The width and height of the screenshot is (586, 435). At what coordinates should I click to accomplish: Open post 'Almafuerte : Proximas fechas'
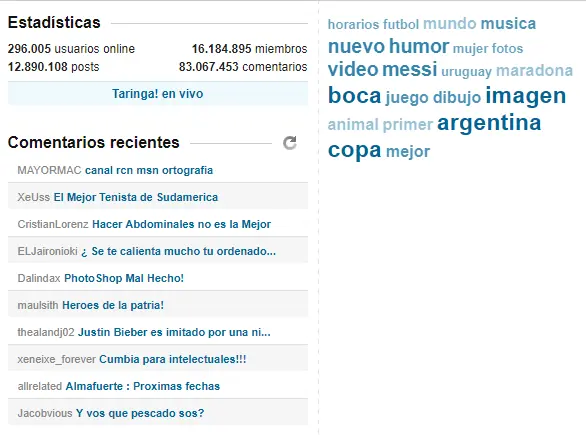pyautogui.click(x=143, y=386)
